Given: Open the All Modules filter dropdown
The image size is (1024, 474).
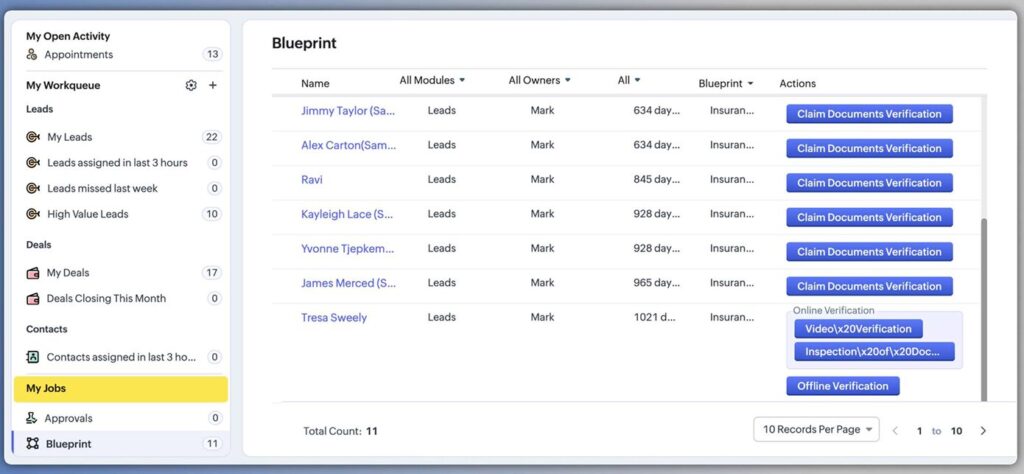Looking at the screenshot, I should point(432,80).
